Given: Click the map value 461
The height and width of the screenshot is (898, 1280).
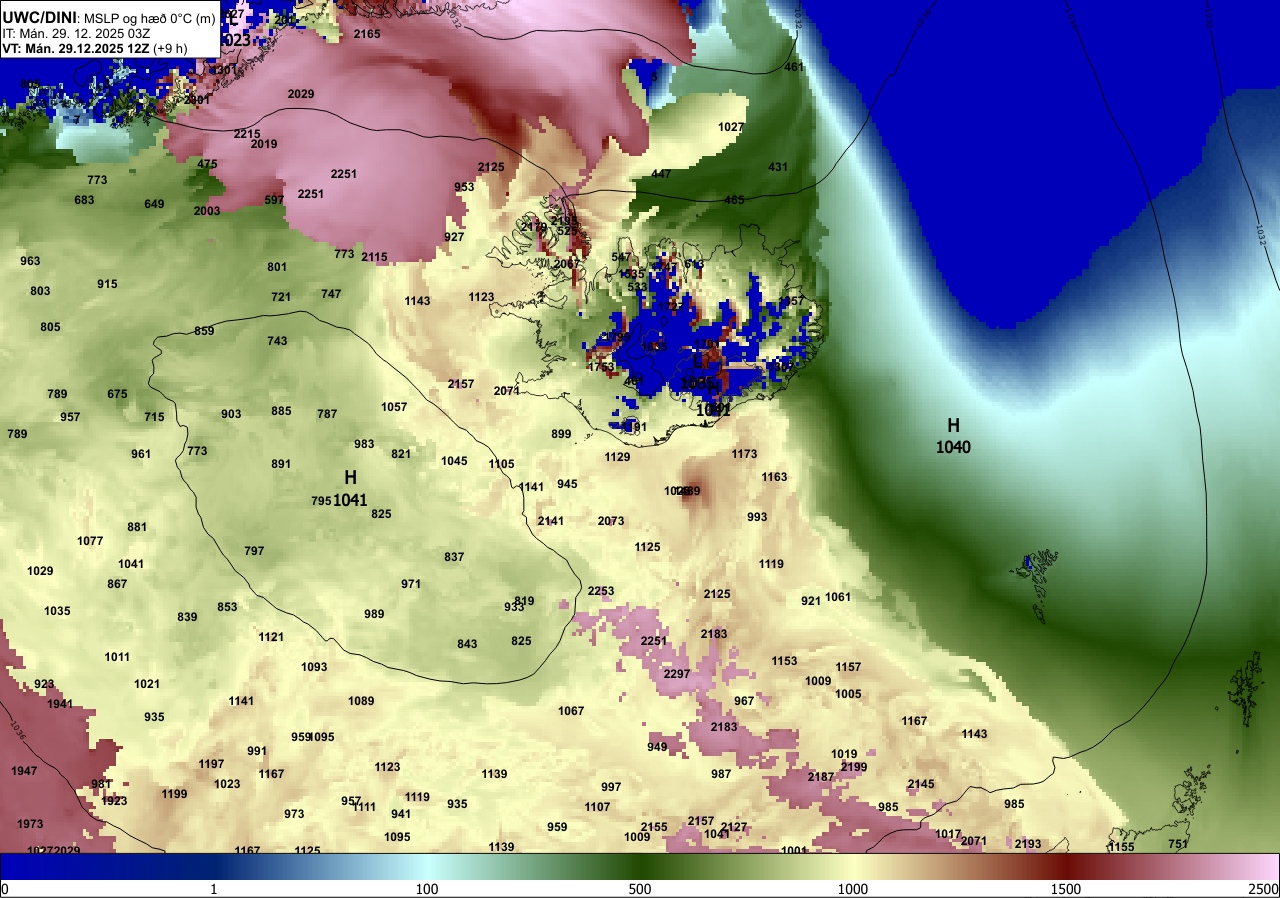Looking at the screenshot, I should (794, 67).
